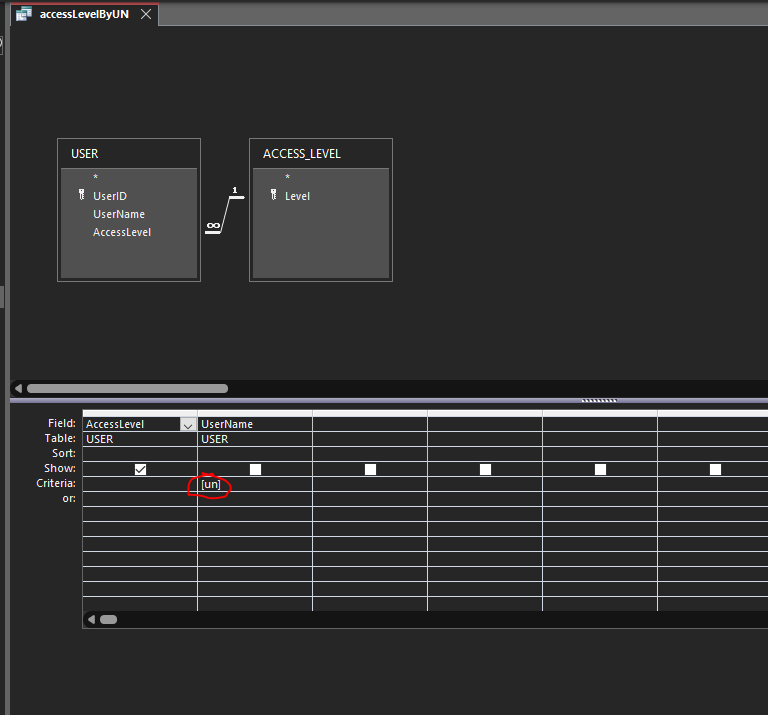Viewport: 768px width, 715px height.
Task: Click the design grid scrollbar thumb
Action: pyautogui.click(x=108, y=620)
